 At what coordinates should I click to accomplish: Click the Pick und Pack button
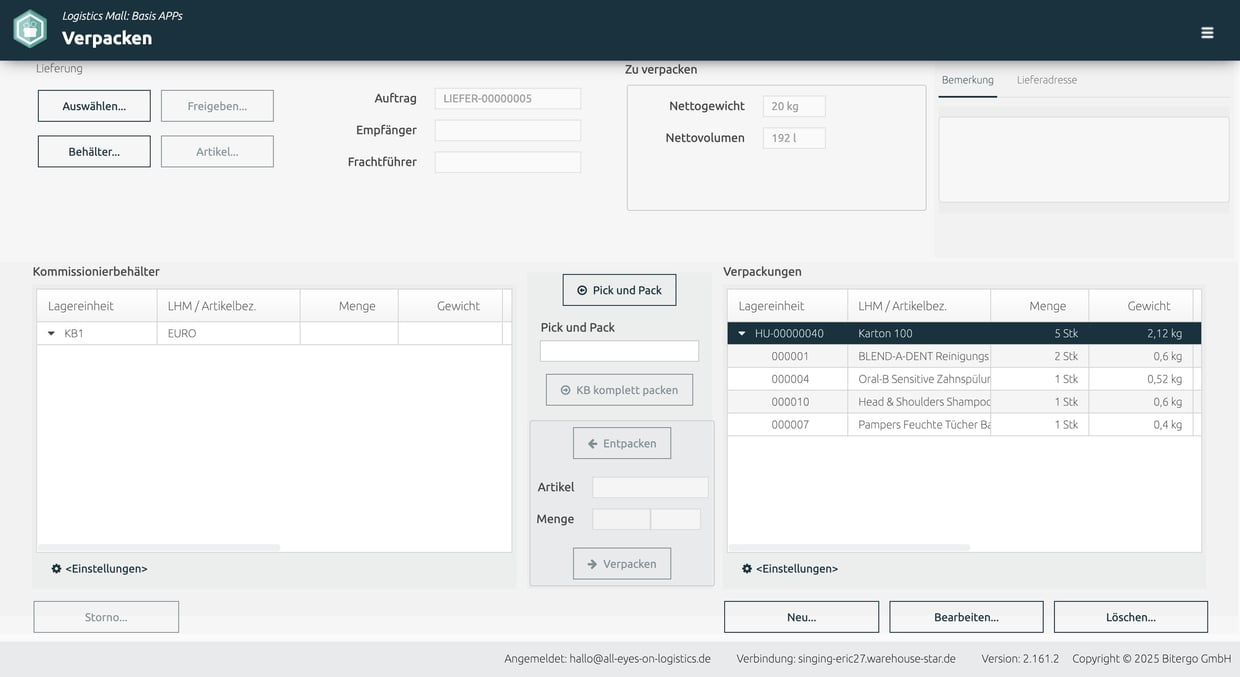coord(619,290)
